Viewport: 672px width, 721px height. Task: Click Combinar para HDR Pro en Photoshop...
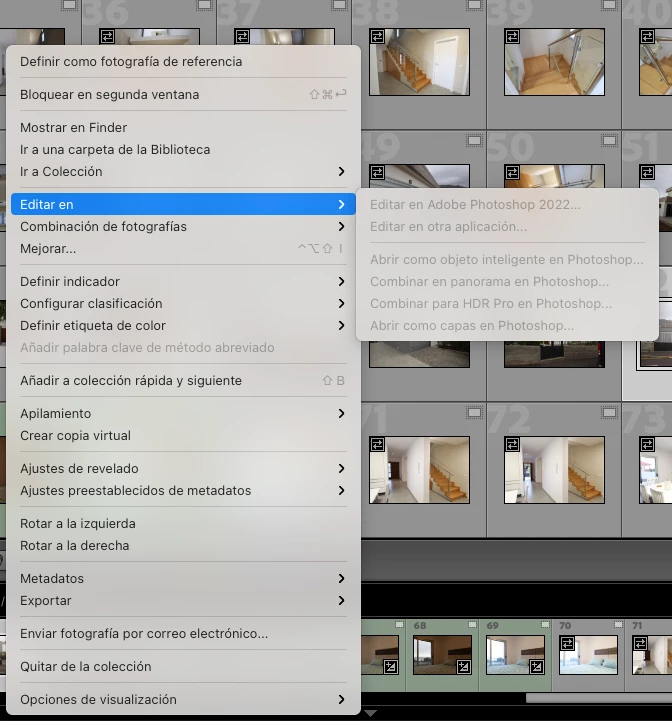507,303
